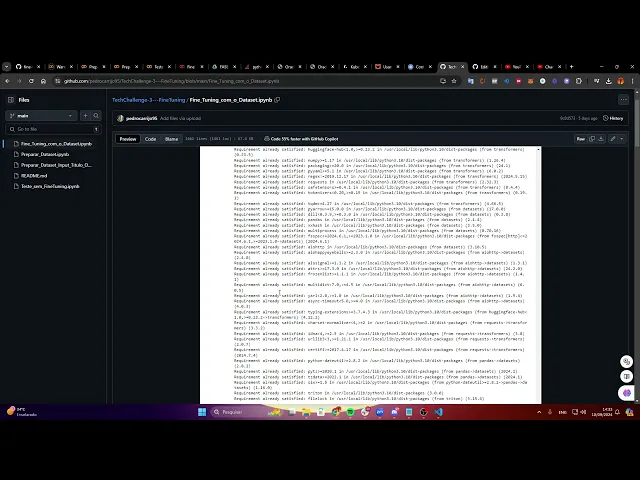View file History
The width and height of the screenshot is (640, 480).
tap(613, 118)
